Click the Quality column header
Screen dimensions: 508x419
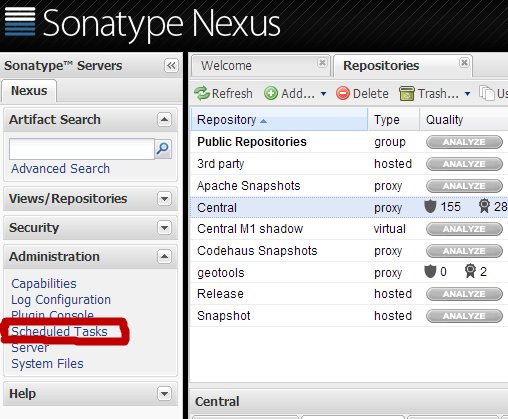coord(464,119)
